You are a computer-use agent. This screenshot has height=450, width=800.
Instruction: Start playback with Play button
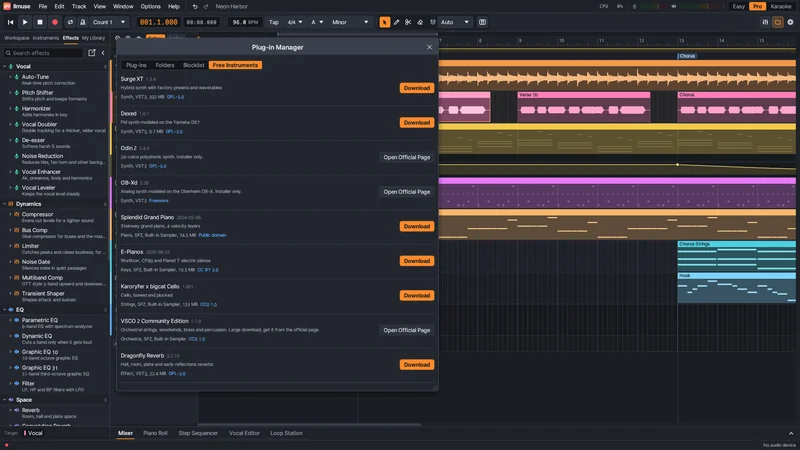[24, 22]
